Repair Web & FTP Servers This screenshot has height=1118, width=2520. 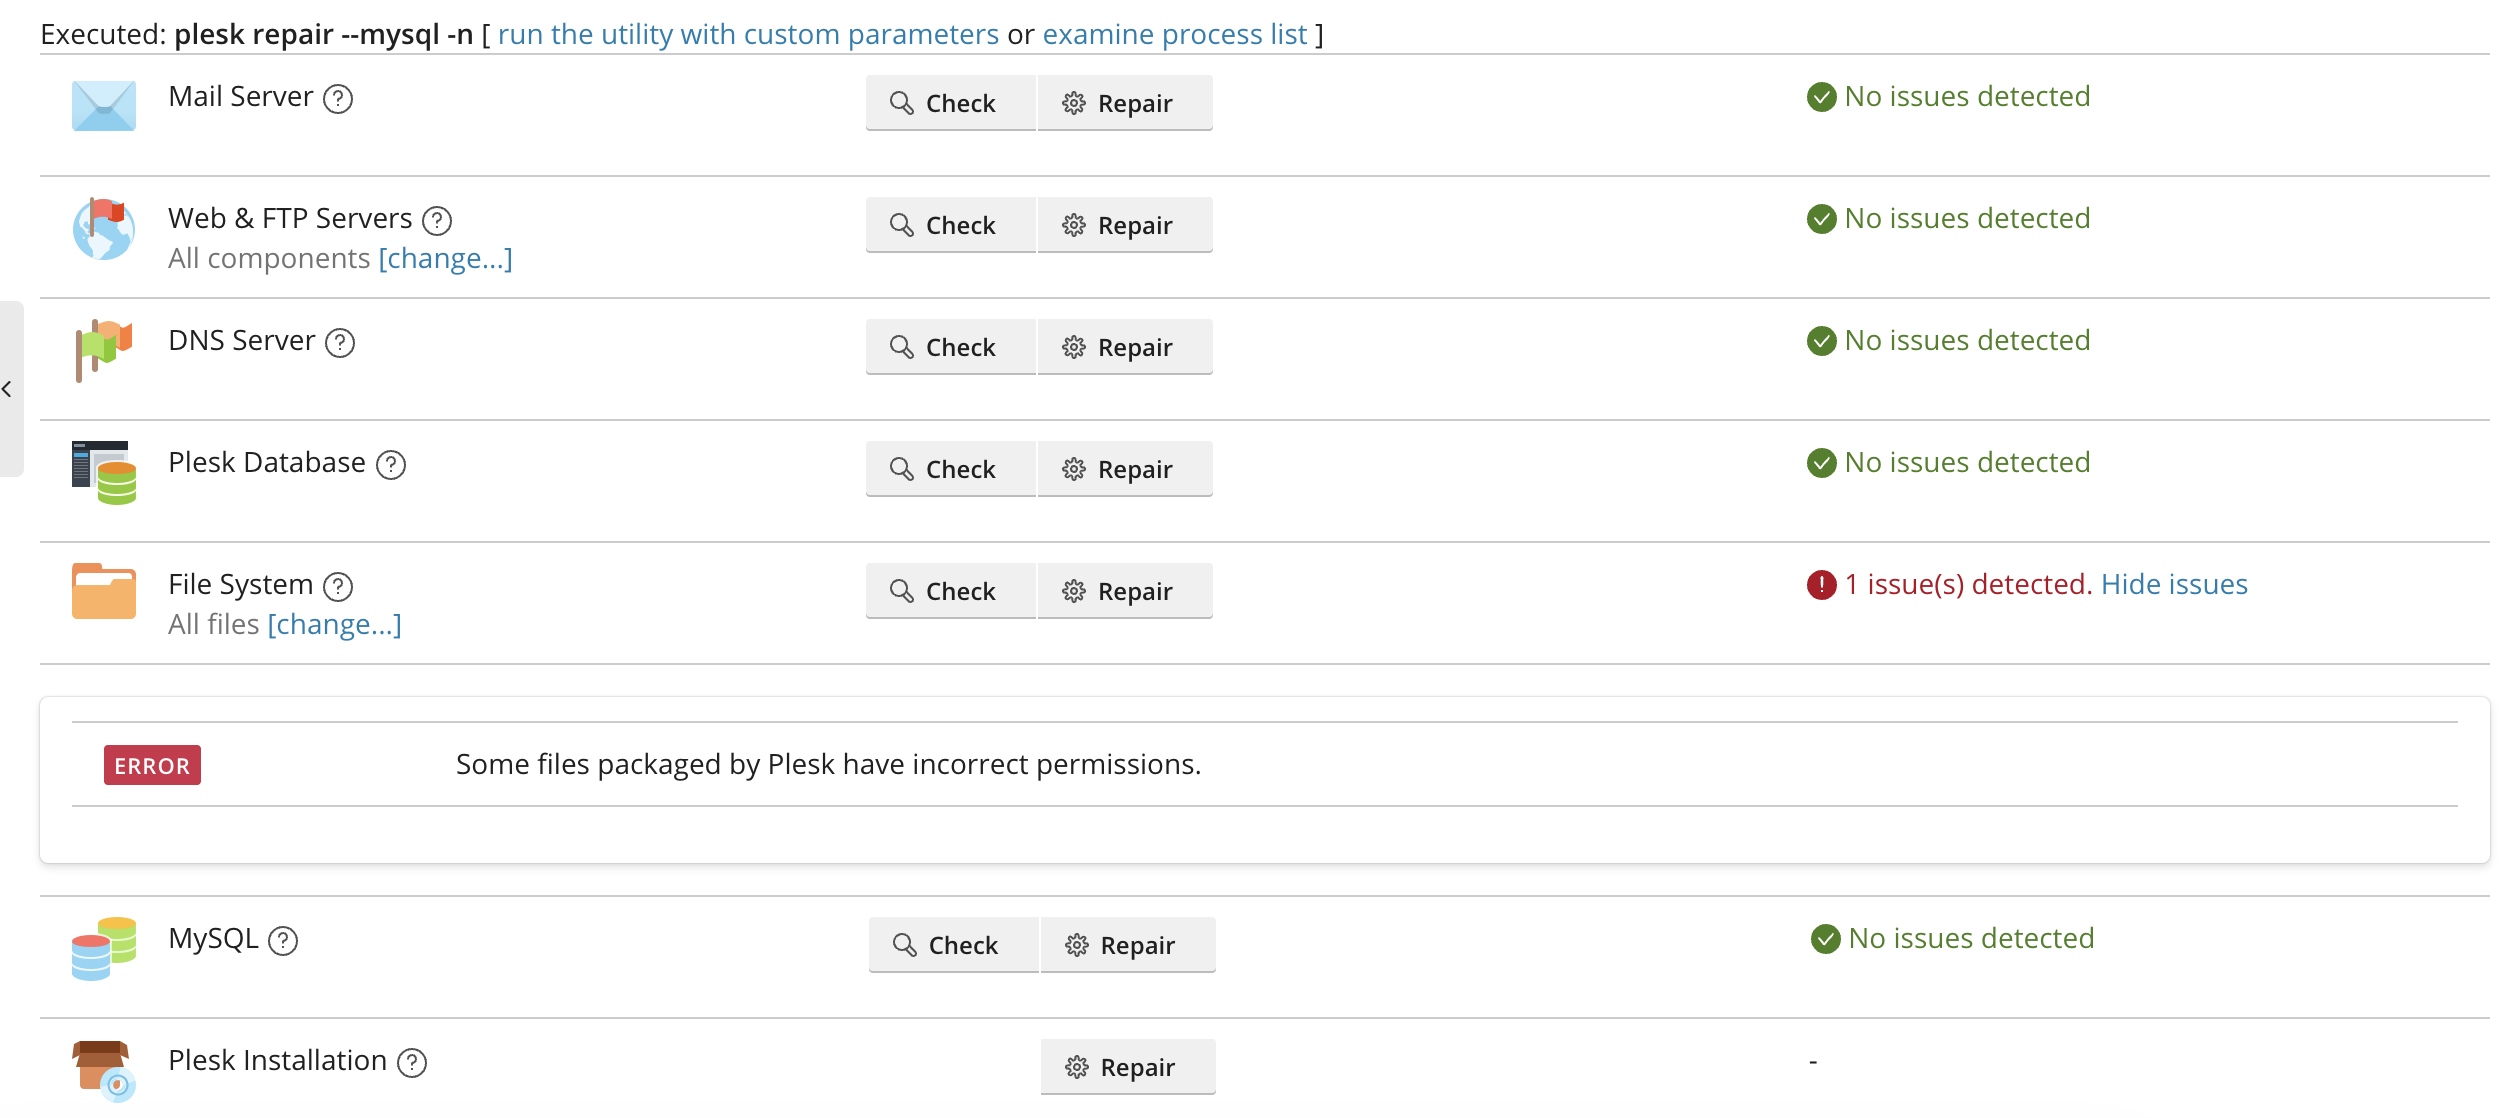(1125, 225)
